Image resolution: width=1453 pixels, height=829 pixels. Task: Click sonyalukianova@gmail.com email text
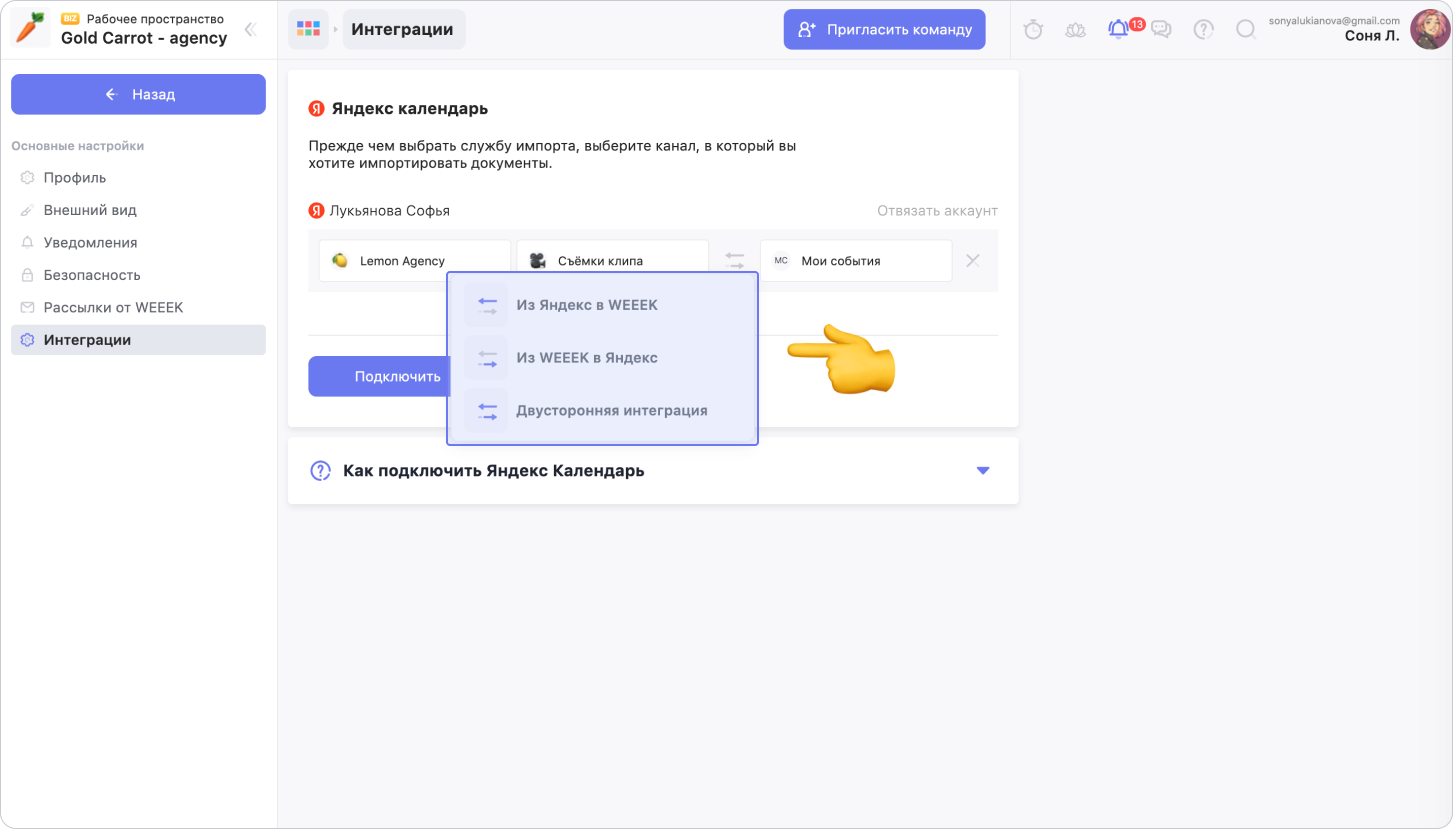pyautogui.click(x=1334, y=20)
